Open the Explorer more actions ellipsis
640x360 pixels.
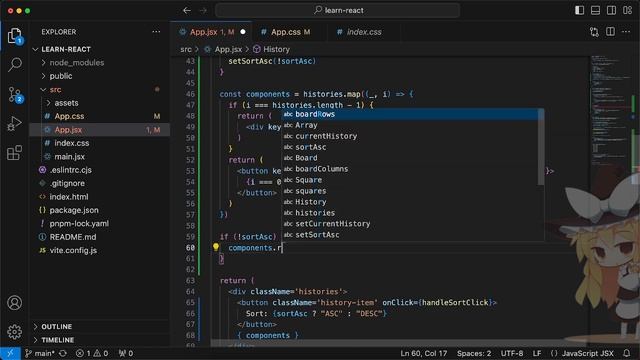[x=156, y=32]
